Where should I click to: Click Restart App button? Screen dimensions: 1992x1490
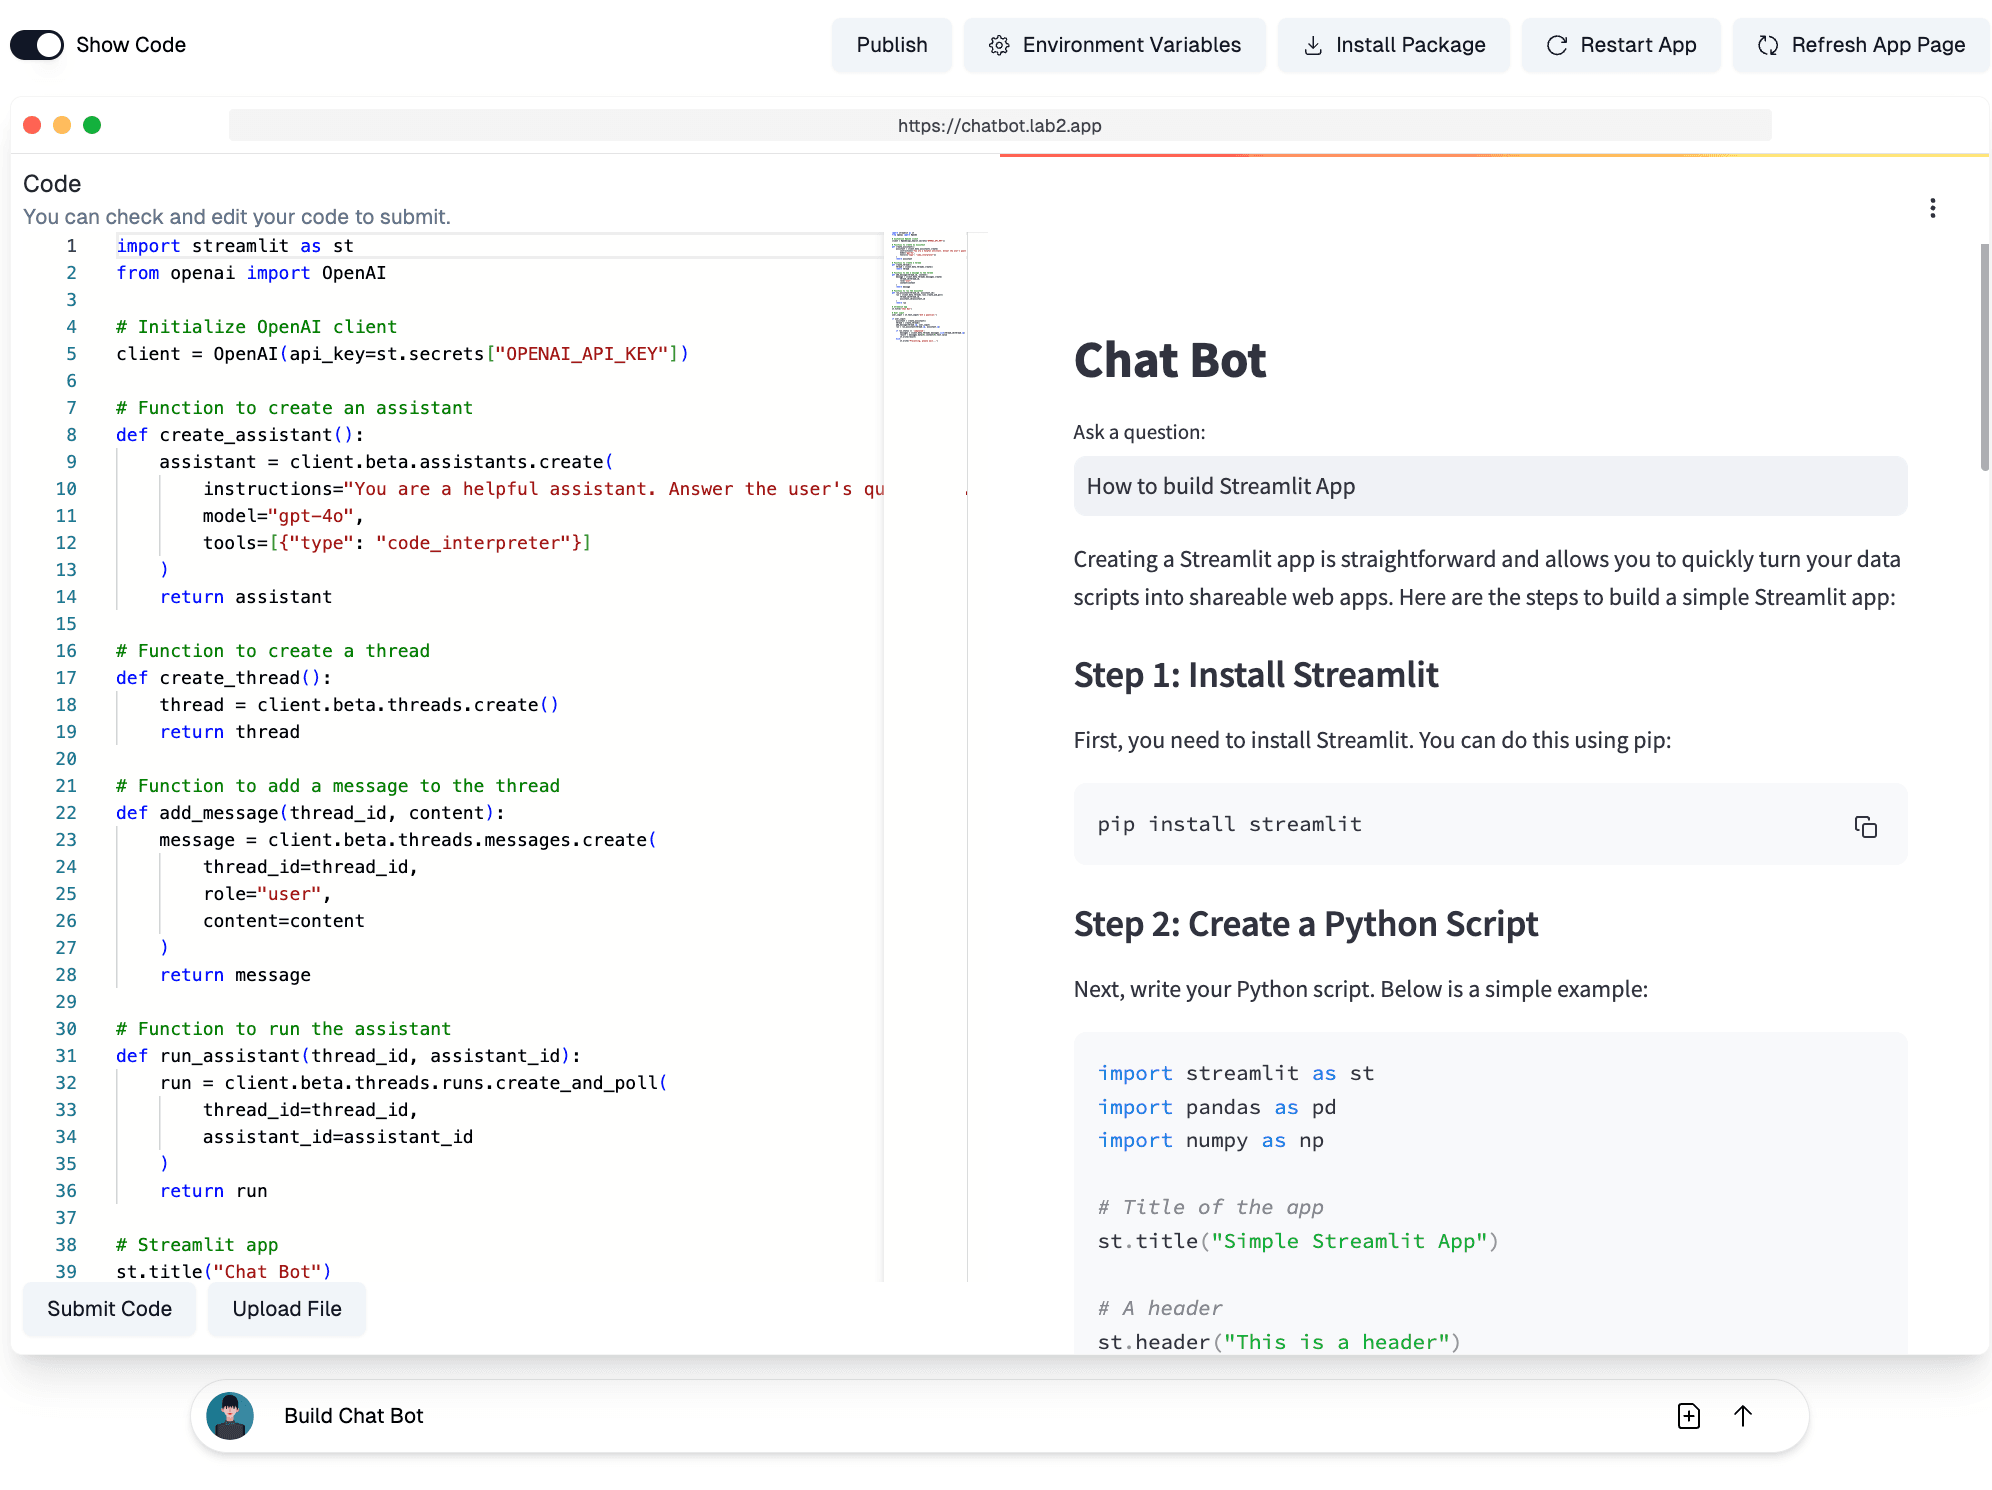1620,45
